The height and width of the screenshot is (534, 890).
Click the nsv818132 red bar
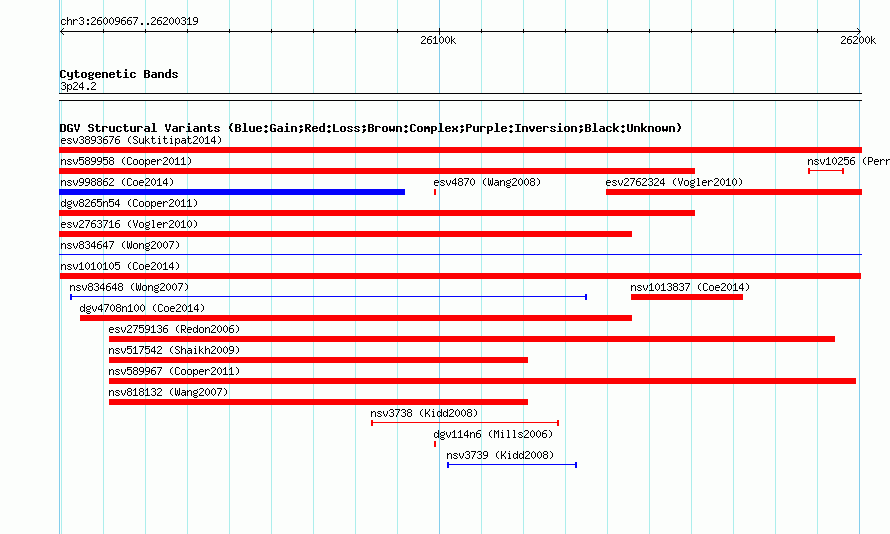pyautogui.click(x=318, y=402)
